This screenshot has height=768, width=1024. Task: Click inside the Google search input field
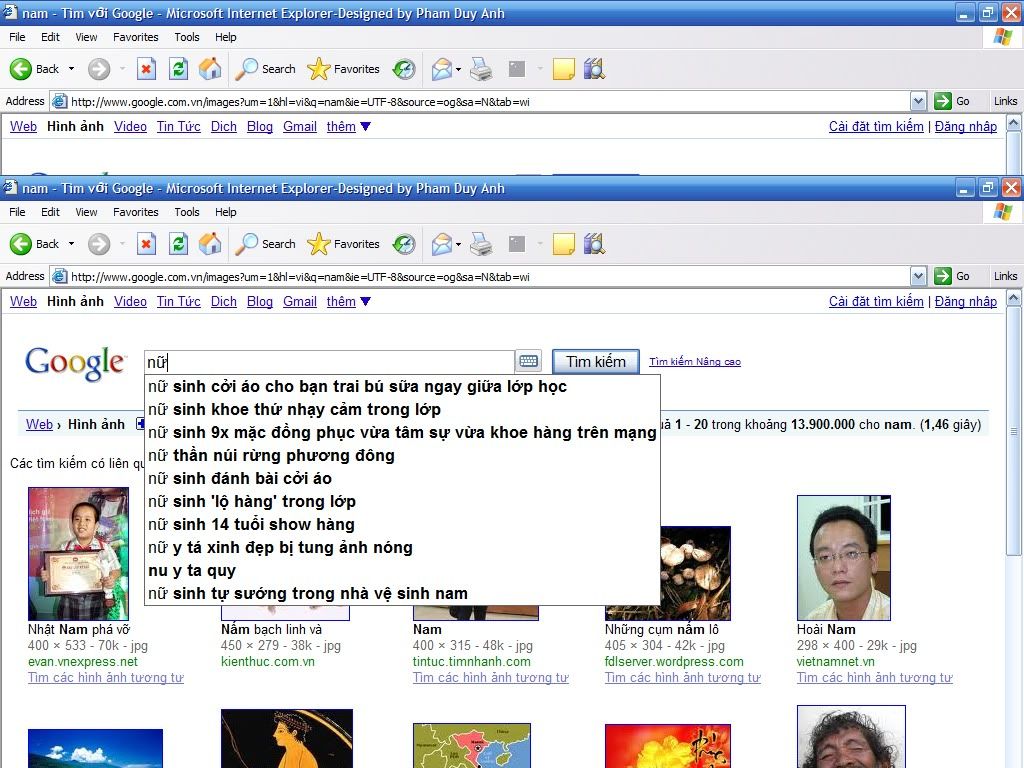(329, 362)
